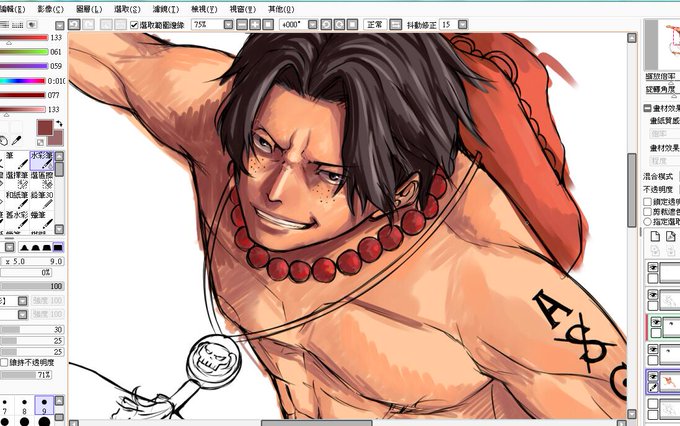Open the 濾鏡(T) menu
Viewport: 680px width, 426px height.
[166, 9]
